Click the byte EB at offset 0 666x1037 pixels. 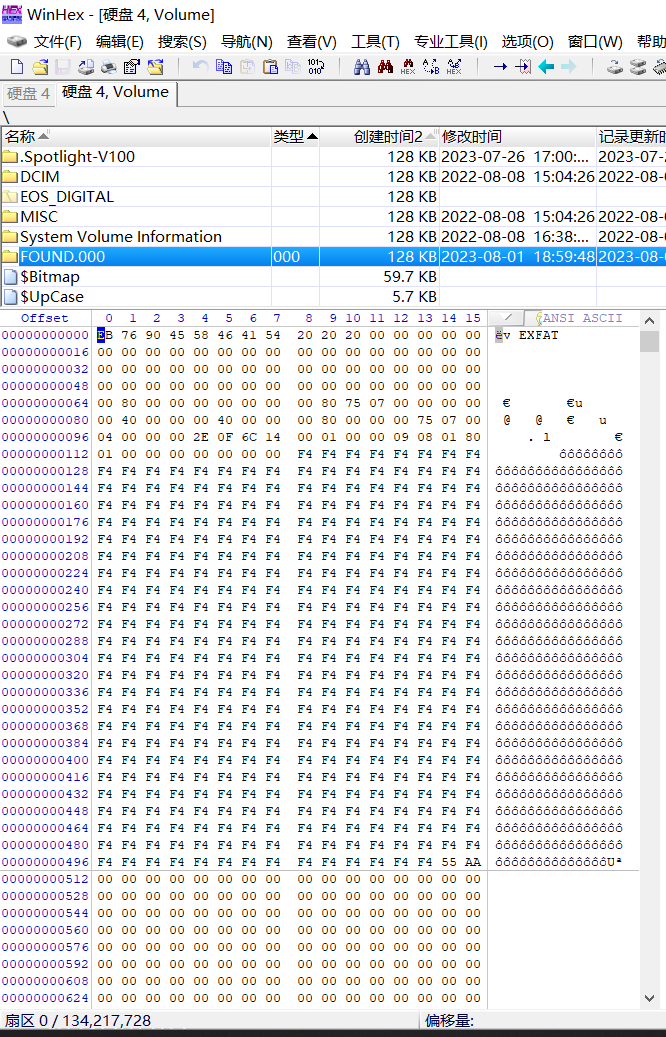coord(105,335)
